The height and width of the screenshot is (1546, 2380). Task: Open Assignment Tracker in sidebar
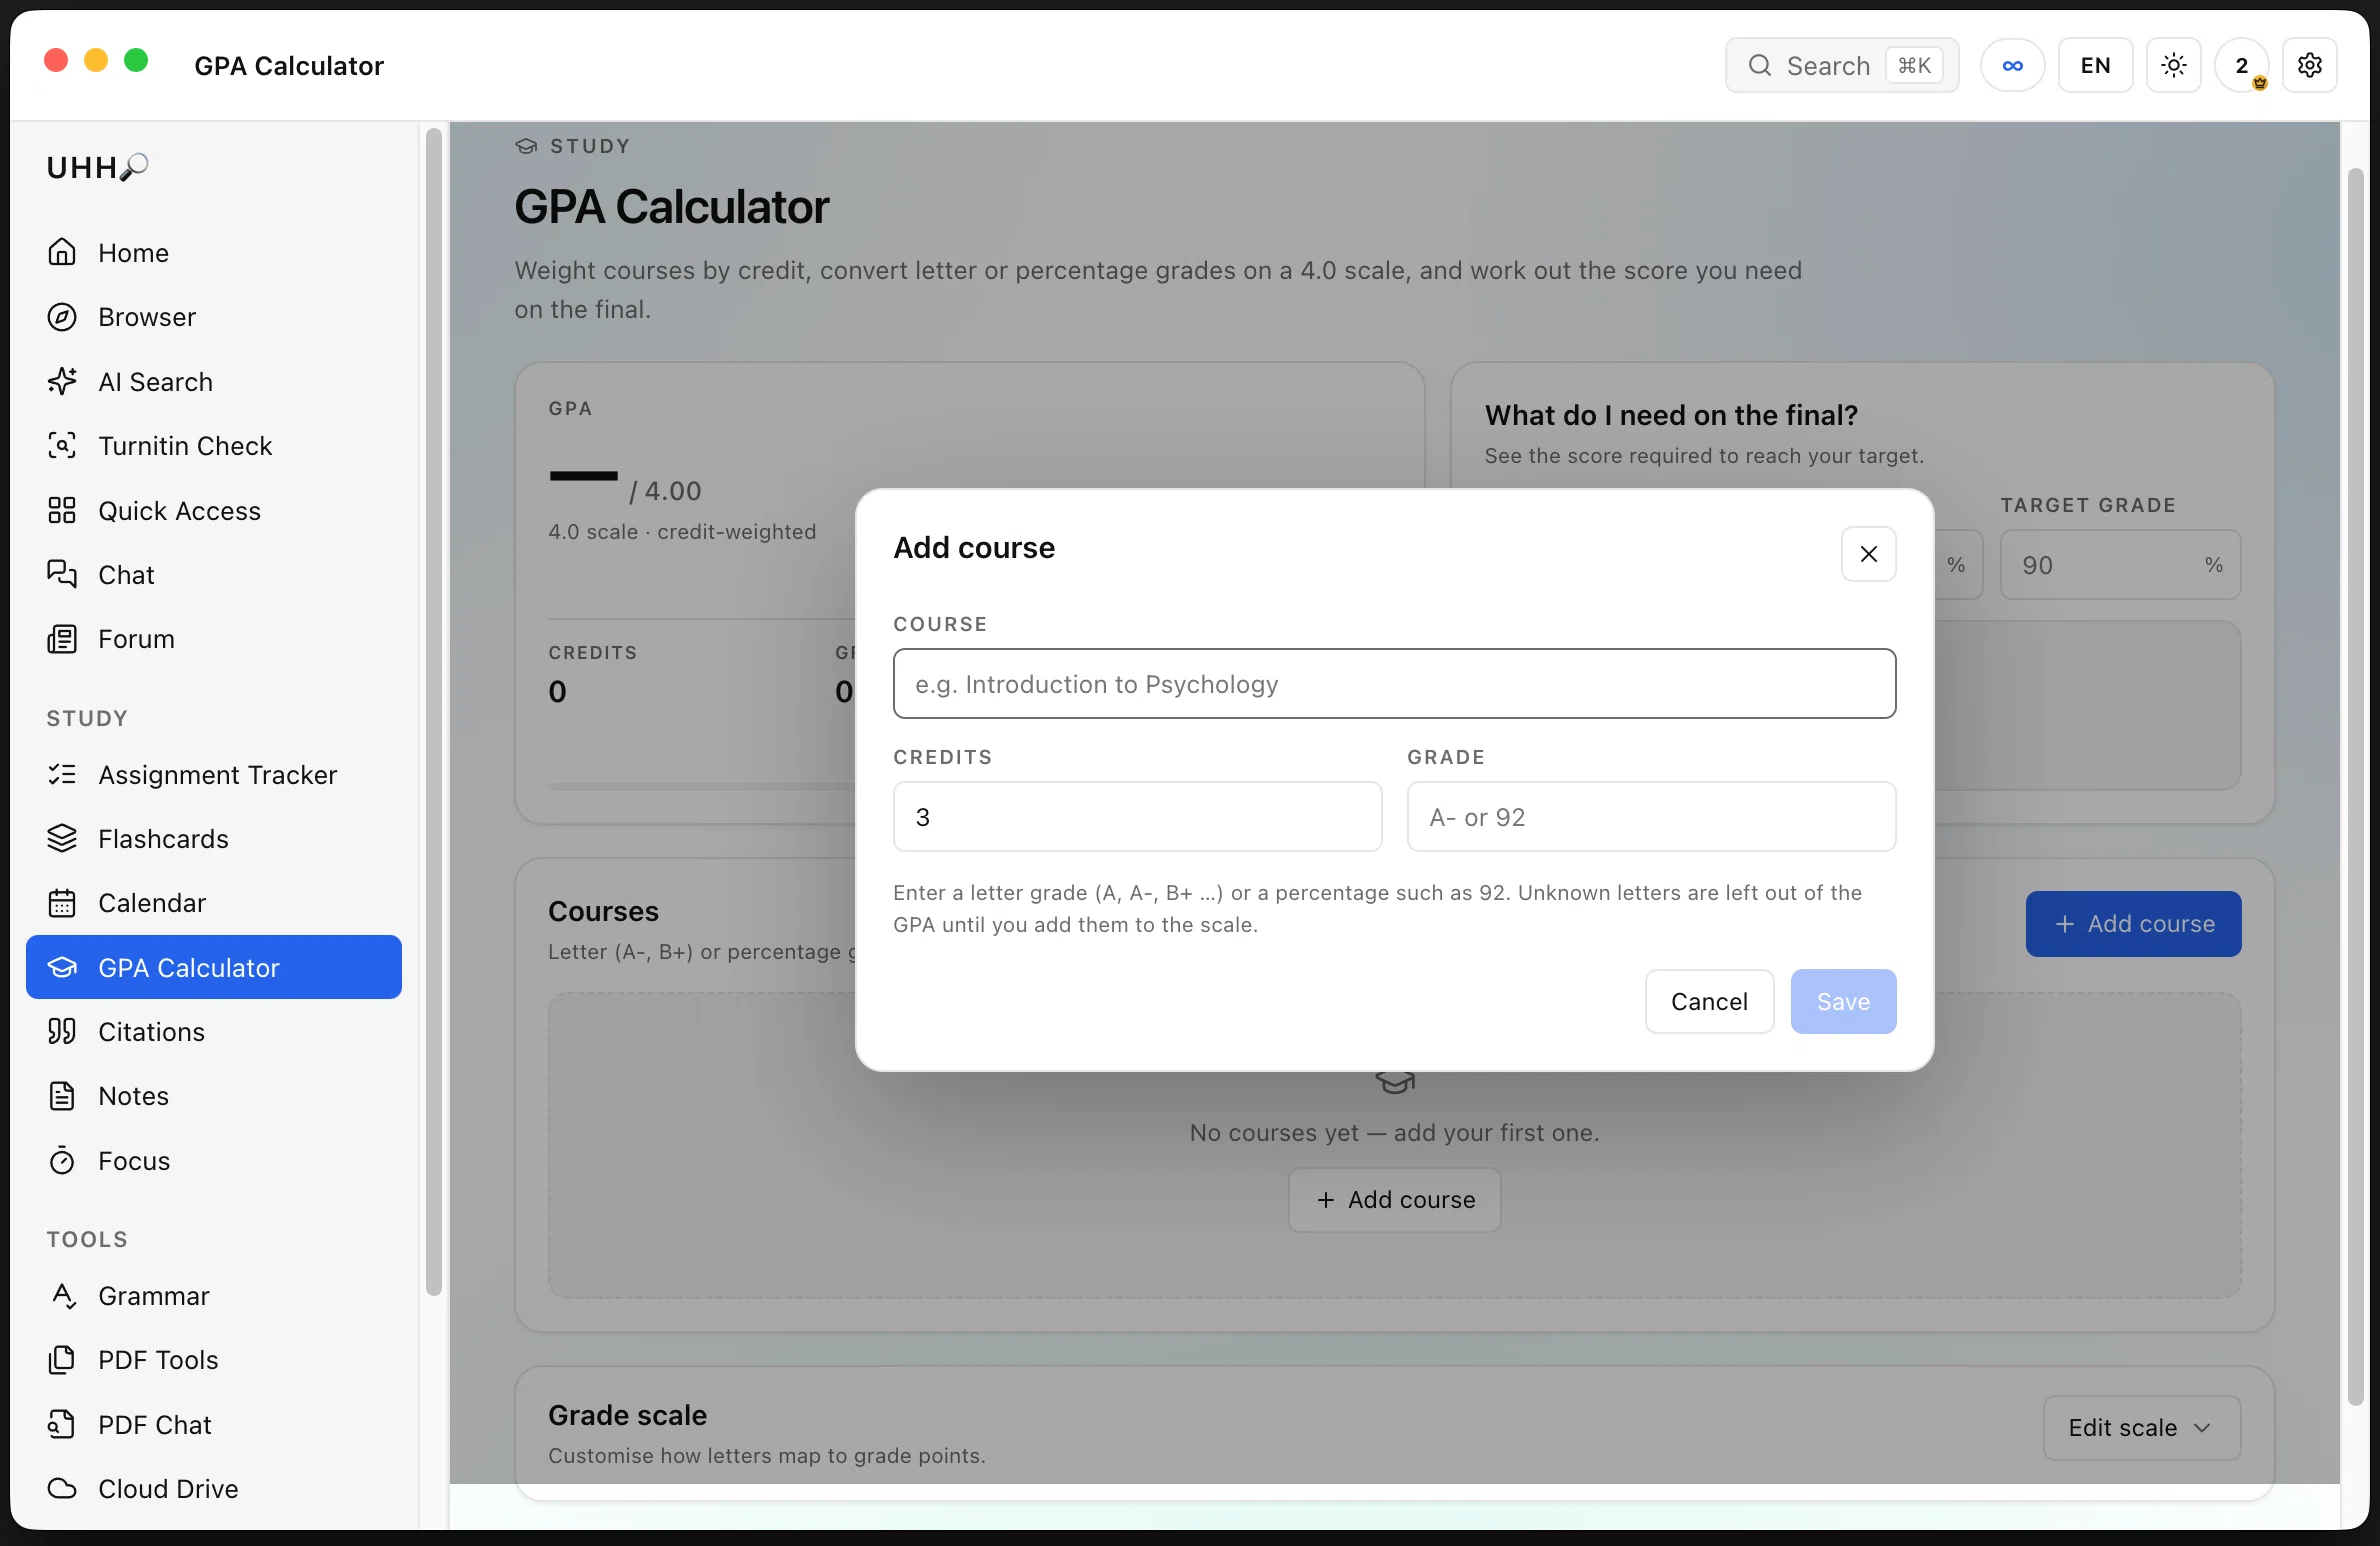pyautogui.click(x=213, y=775)
